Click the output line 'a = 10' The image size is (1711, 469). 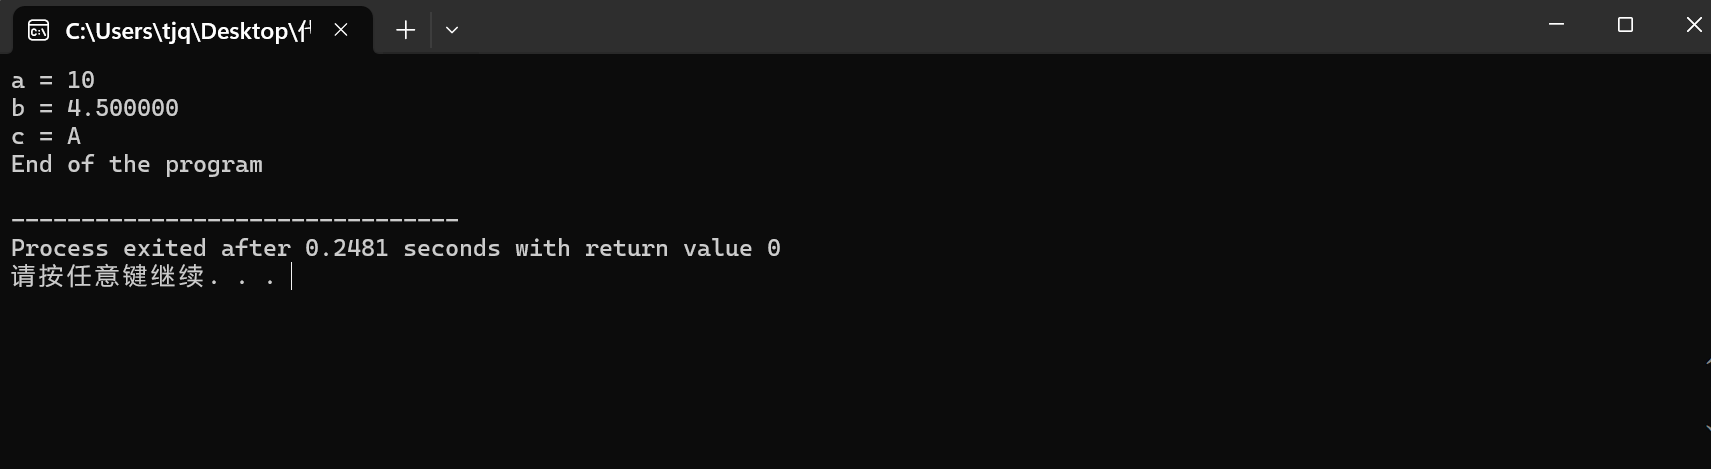click(x=53, y=80)
